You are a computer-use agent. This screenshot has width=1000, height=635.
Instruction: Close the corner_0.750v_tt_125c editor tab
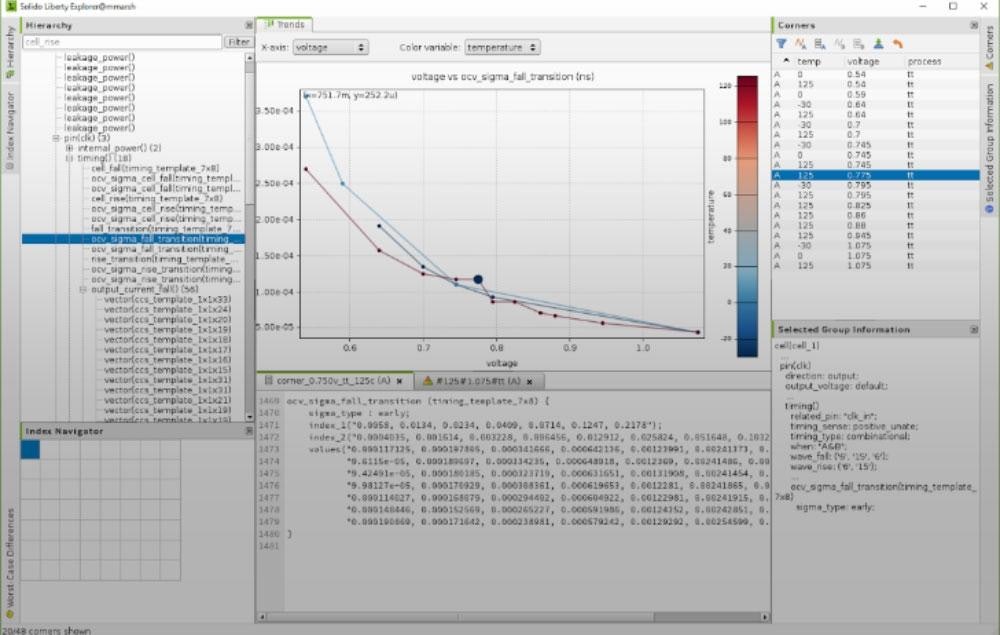(399, 381)
